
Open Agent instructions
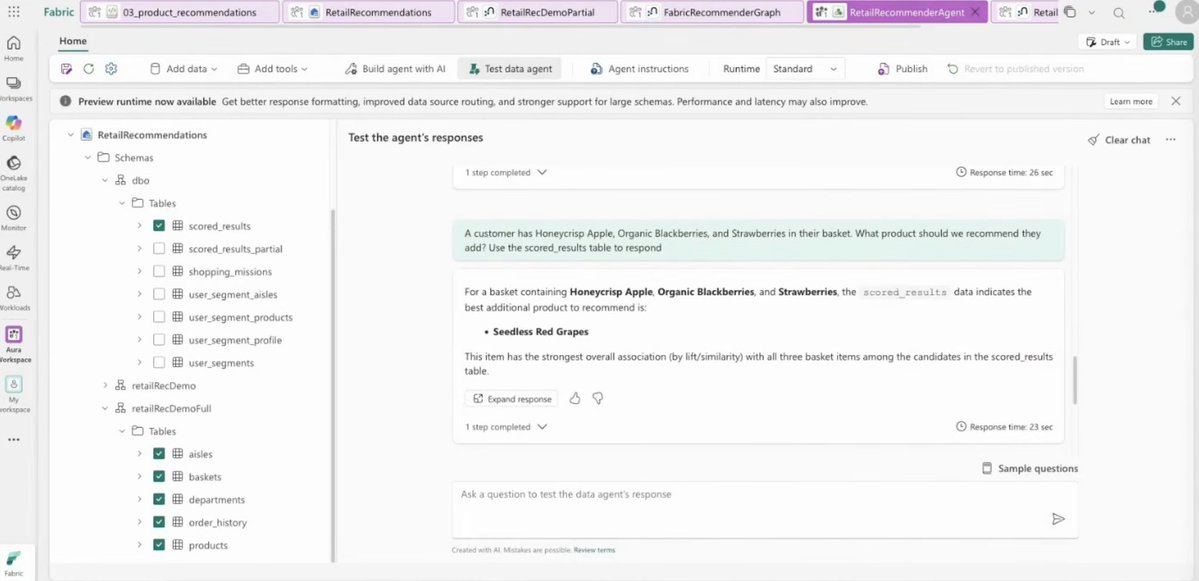639,69
